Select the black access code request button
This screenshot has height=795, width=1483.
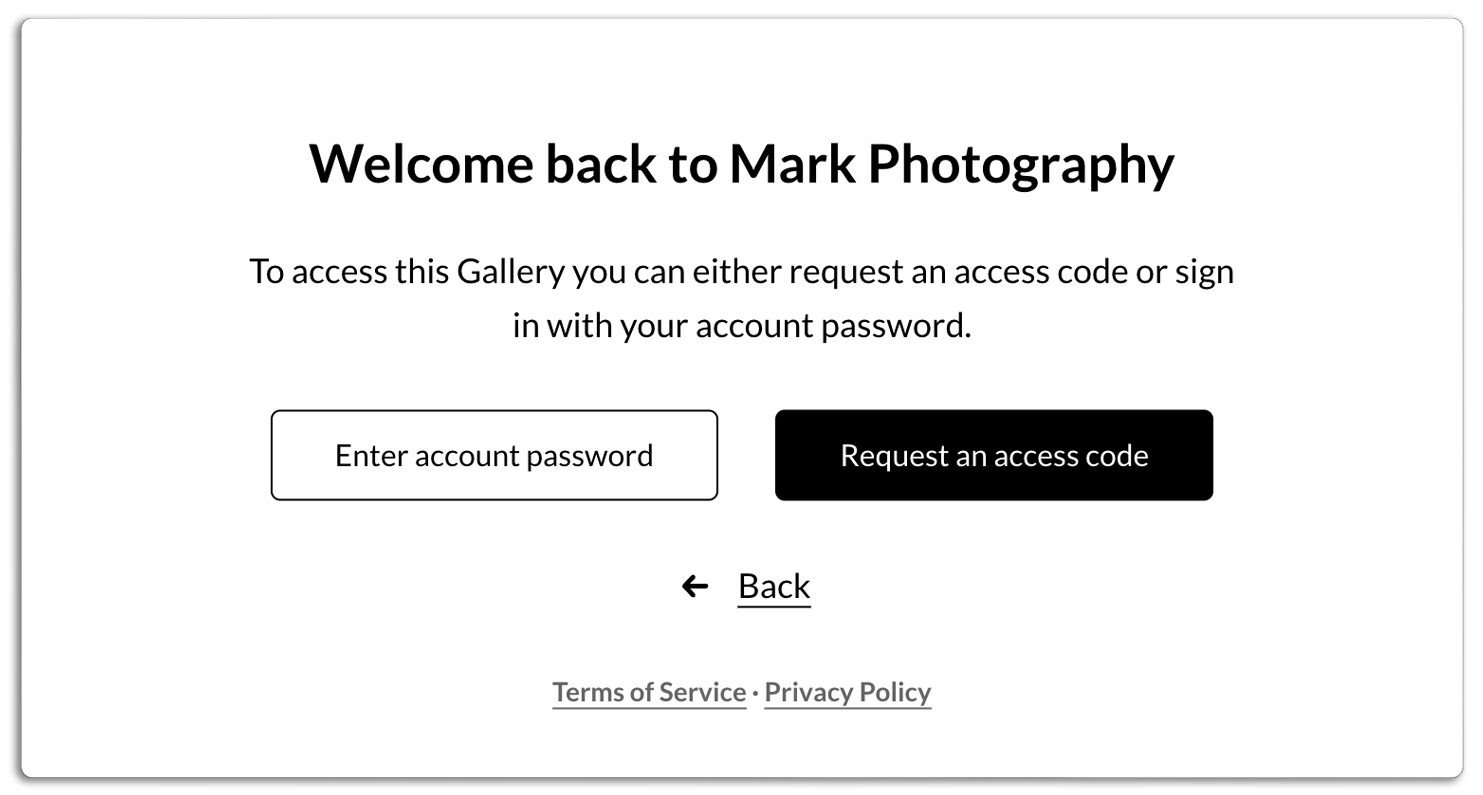click(x=993, y=455)
